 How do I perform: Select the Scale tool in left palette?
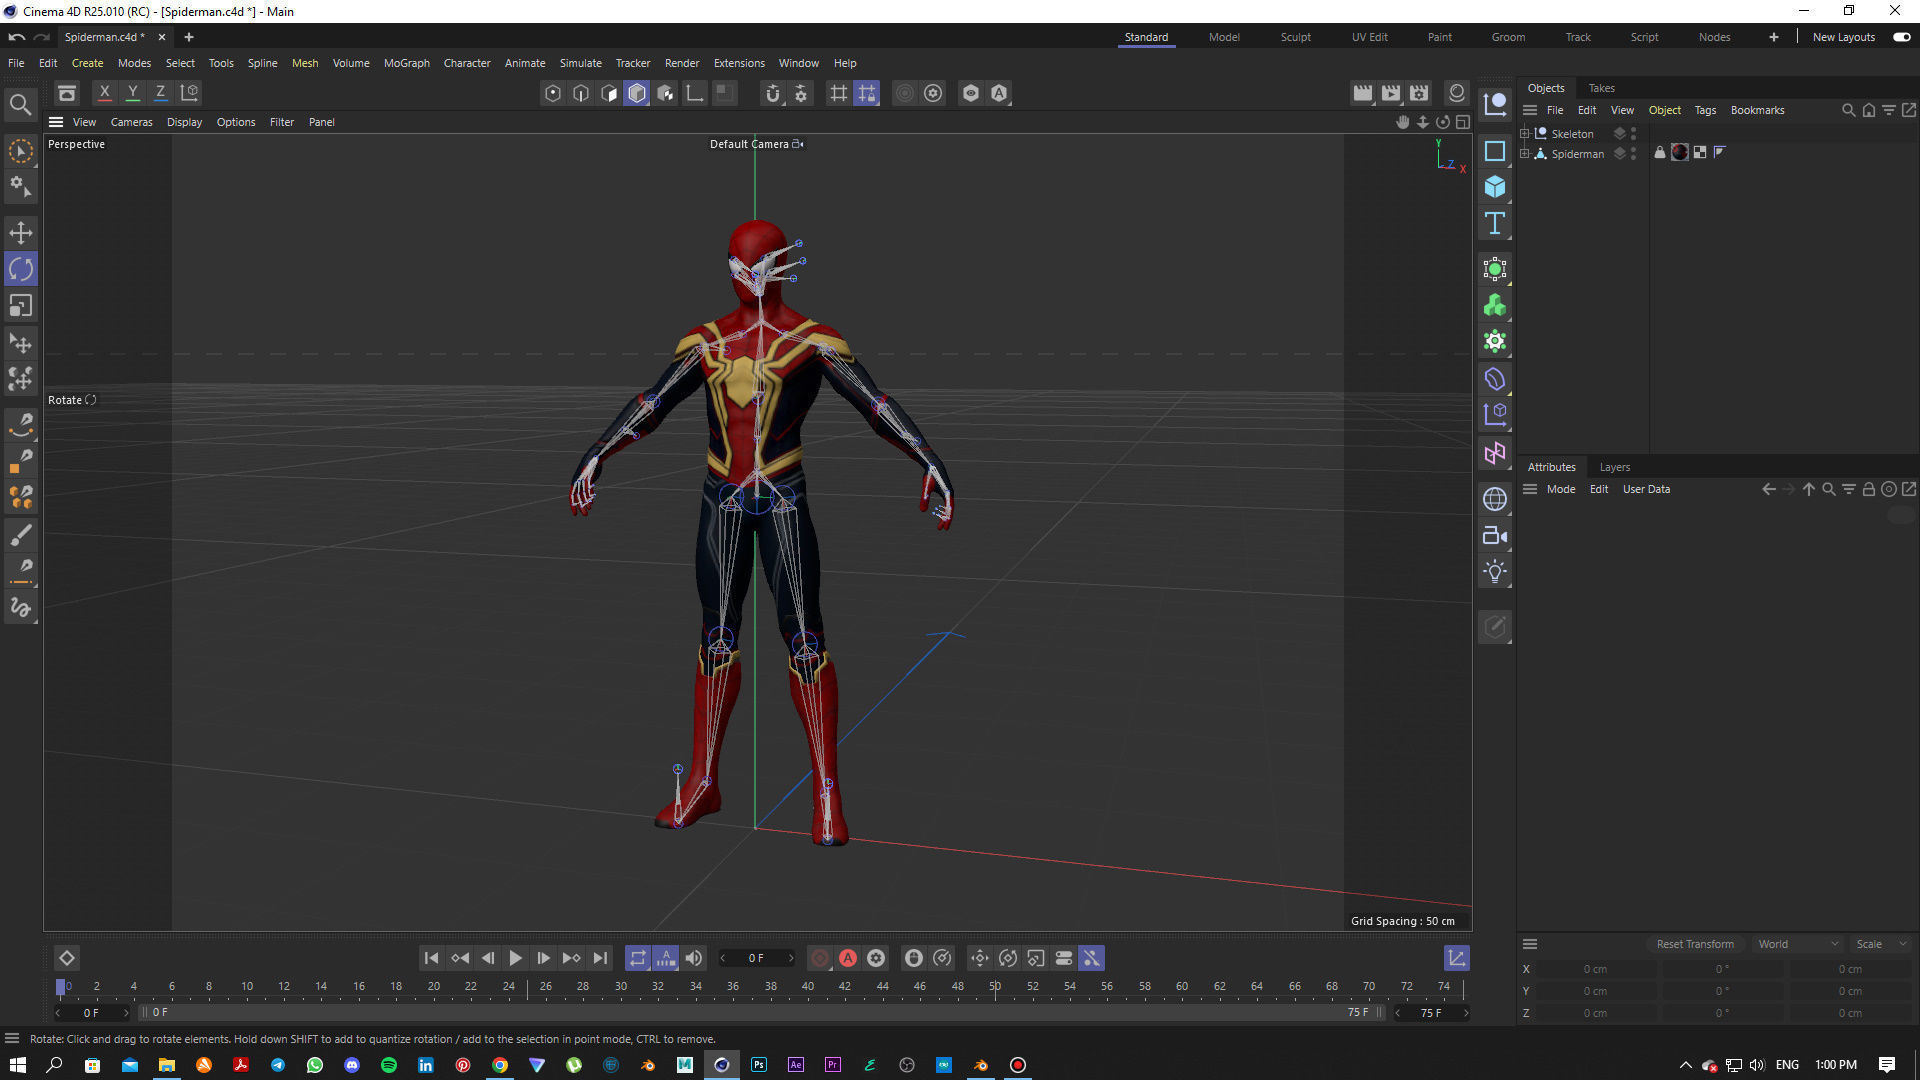21,305
